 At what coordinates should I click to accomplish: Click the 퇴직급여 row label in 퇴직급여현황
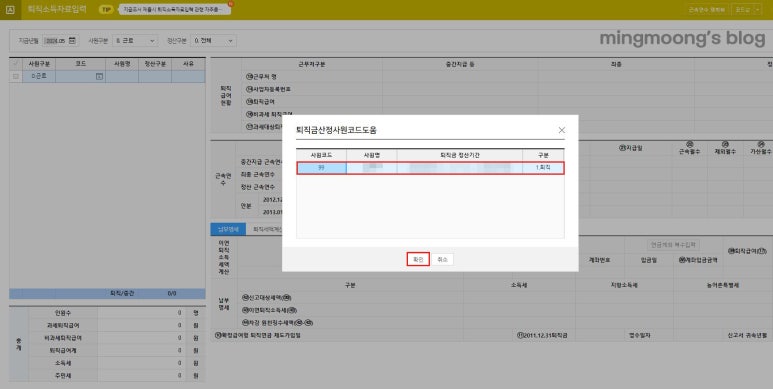click(x=260, y=102)
